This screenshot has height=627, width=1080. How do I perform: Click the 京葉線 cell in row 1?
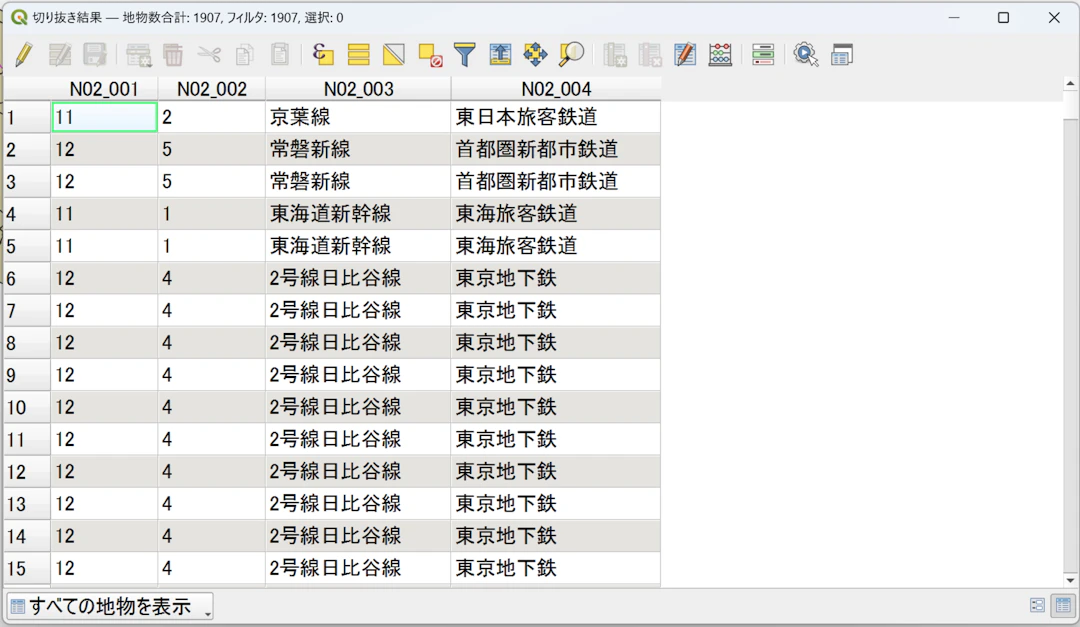coord(358,117)
